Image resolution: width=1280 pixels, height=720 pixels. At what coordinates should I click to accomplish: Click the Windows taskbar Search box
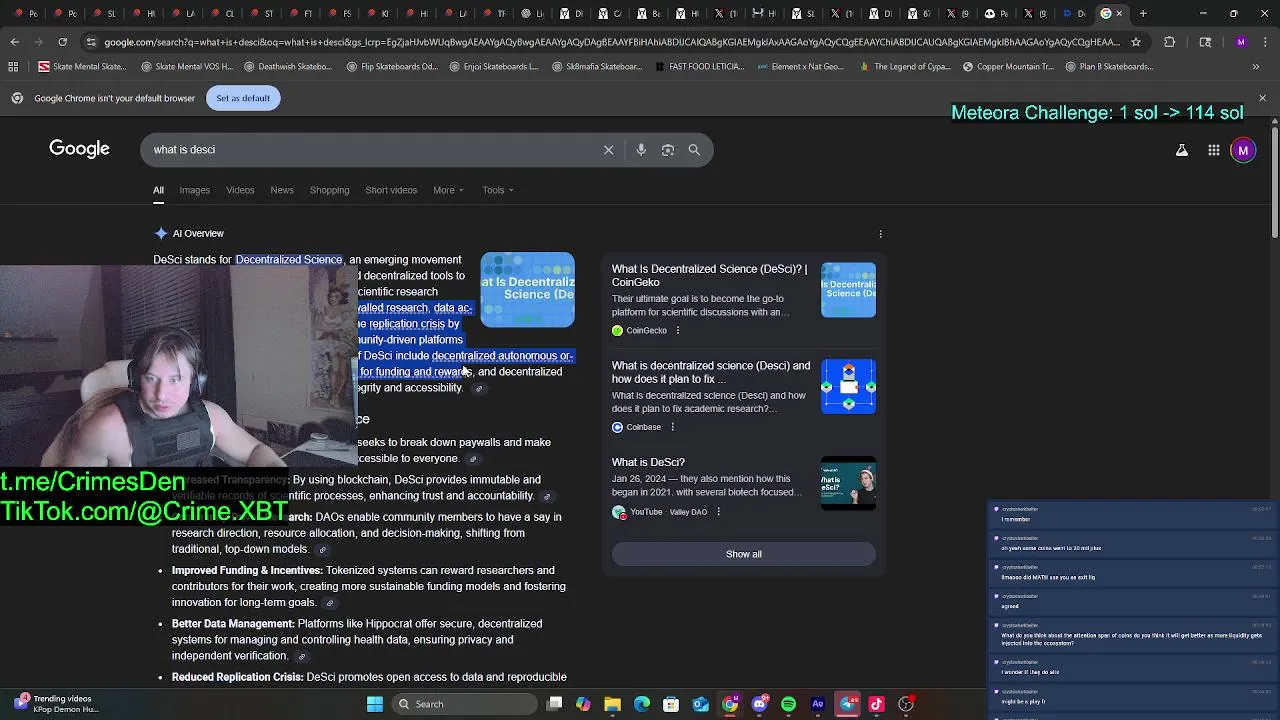coord(464,704)
